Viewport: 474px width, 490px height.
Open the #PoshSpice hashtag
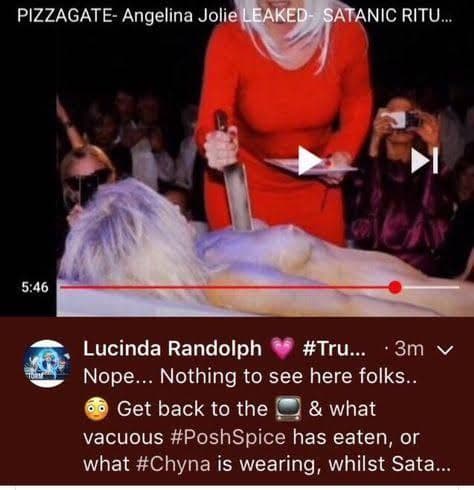[228, 437]
